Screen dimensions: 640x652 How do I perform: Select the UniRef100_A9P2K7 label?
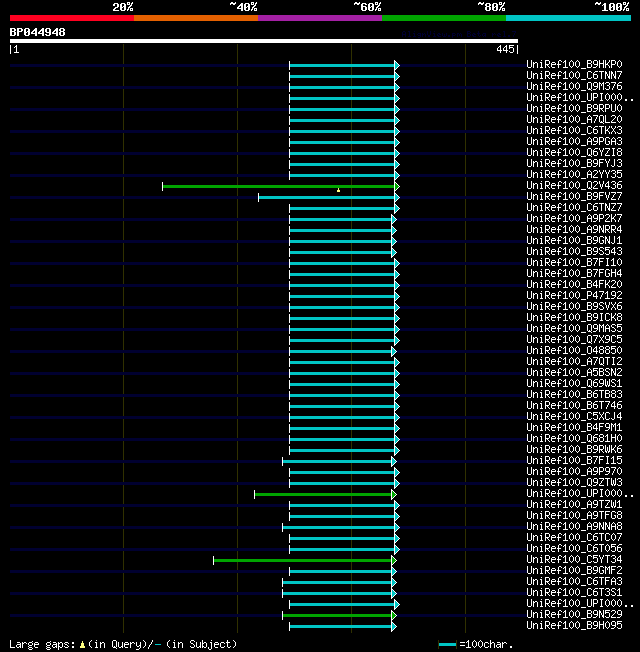574,218
